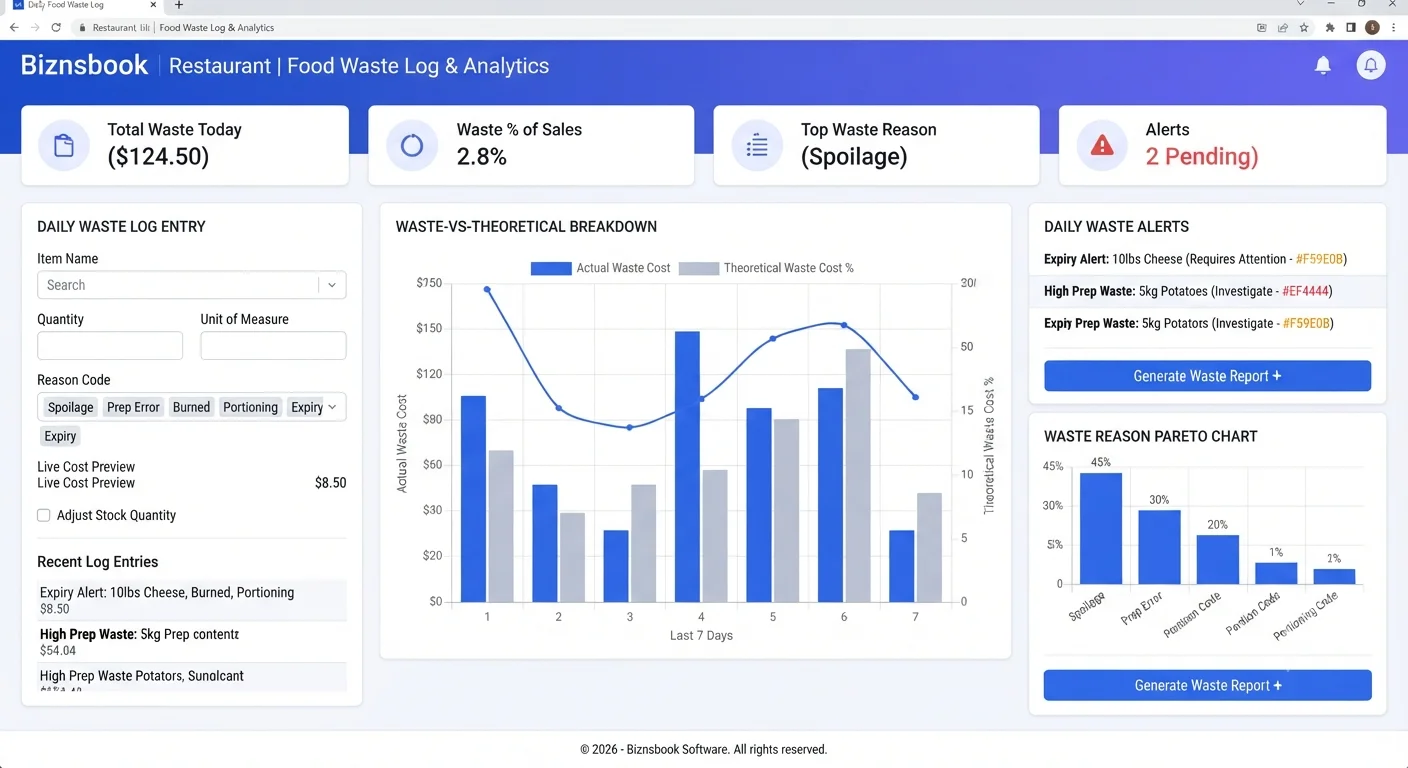Open the browser extensions puzzle icon
Screen dimensions: 1408x768
pos(1330,28)
